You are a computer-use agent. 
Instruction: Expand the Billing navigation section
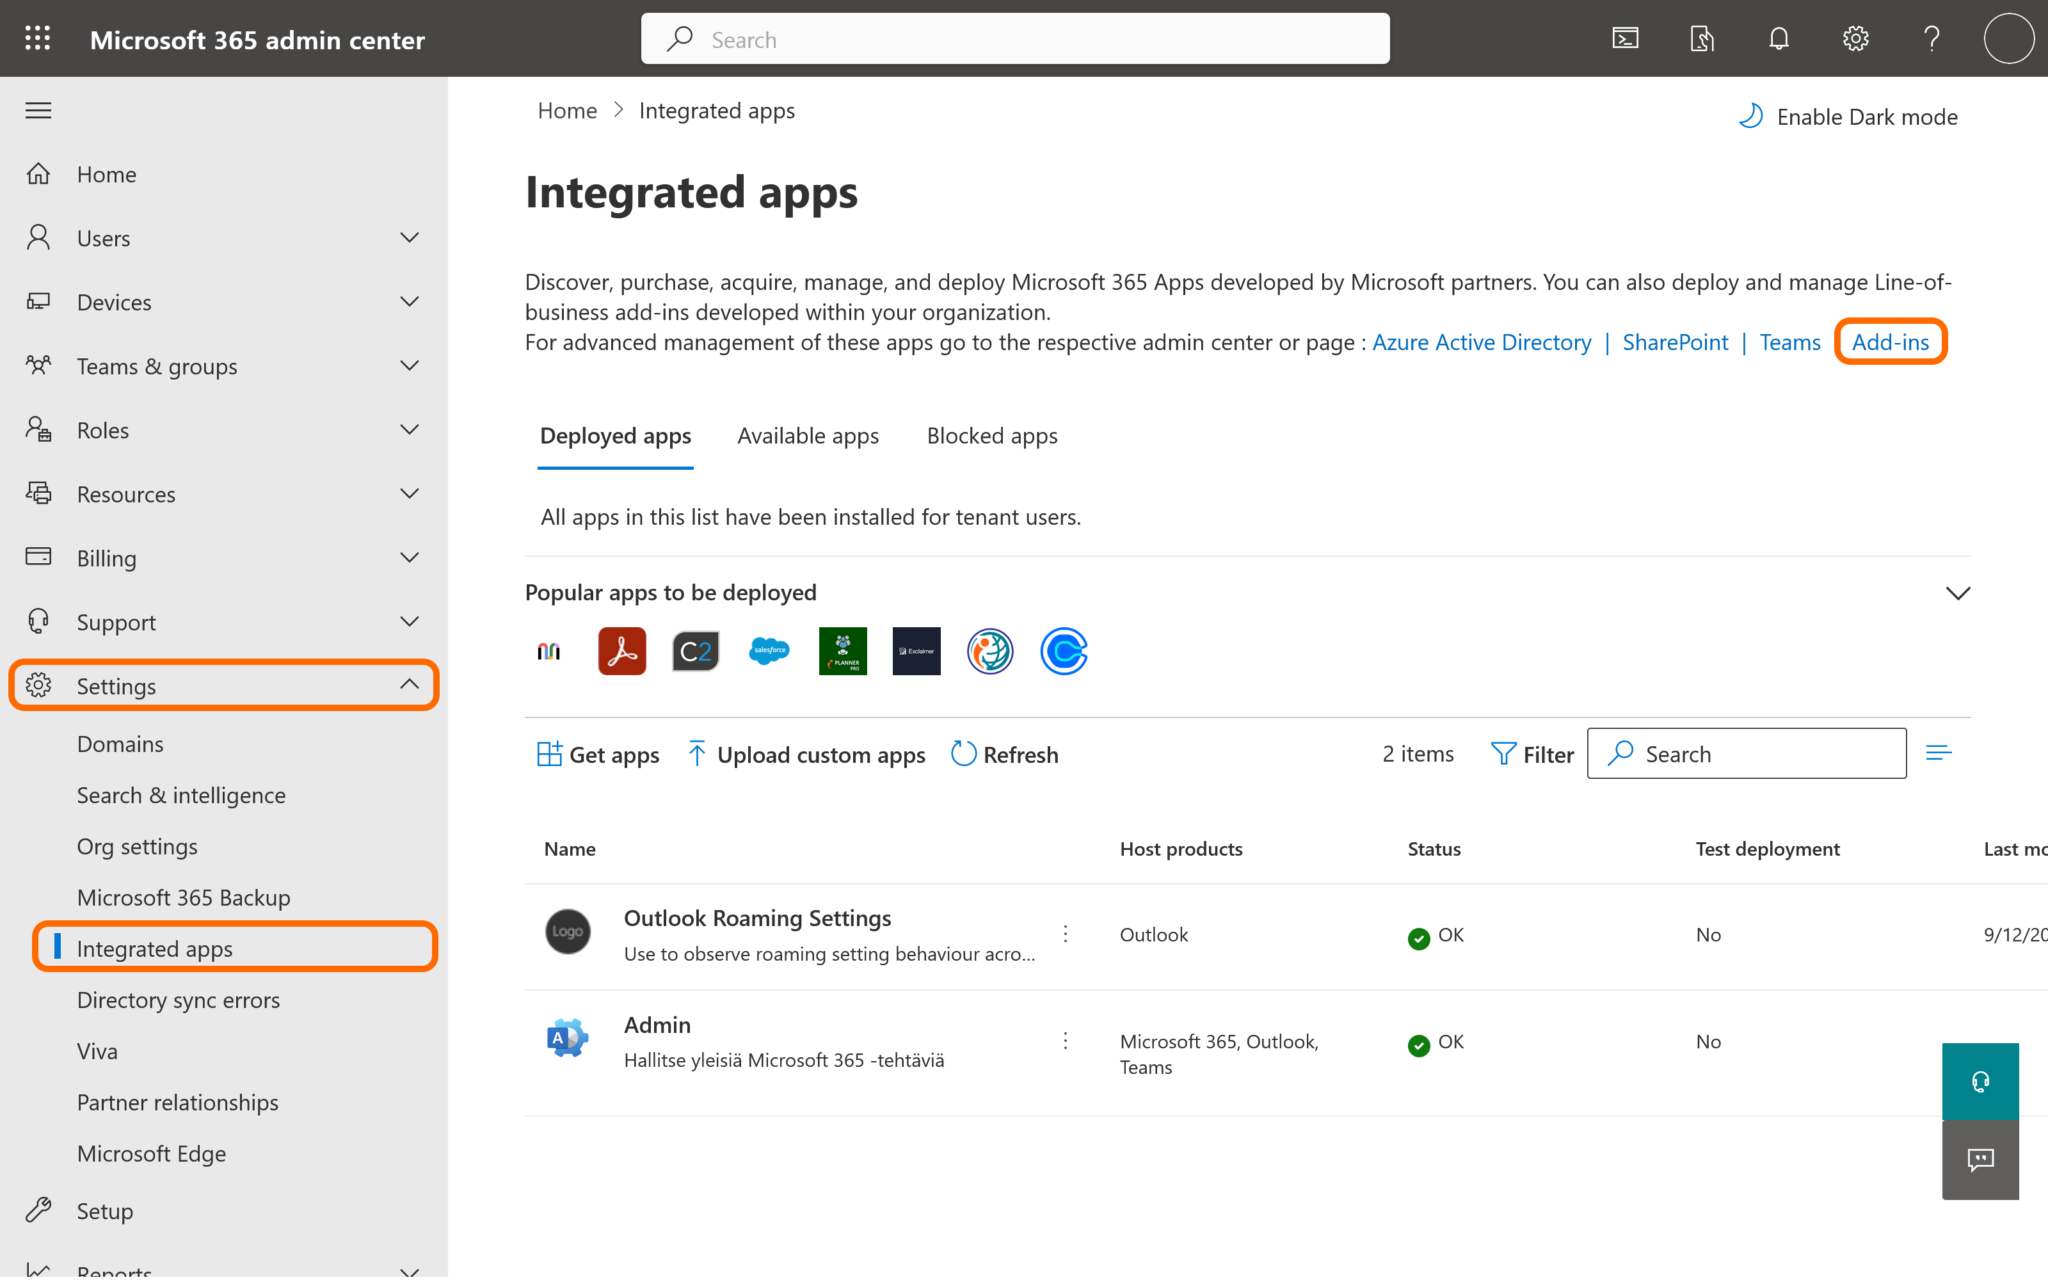click(x=409, y=558)
